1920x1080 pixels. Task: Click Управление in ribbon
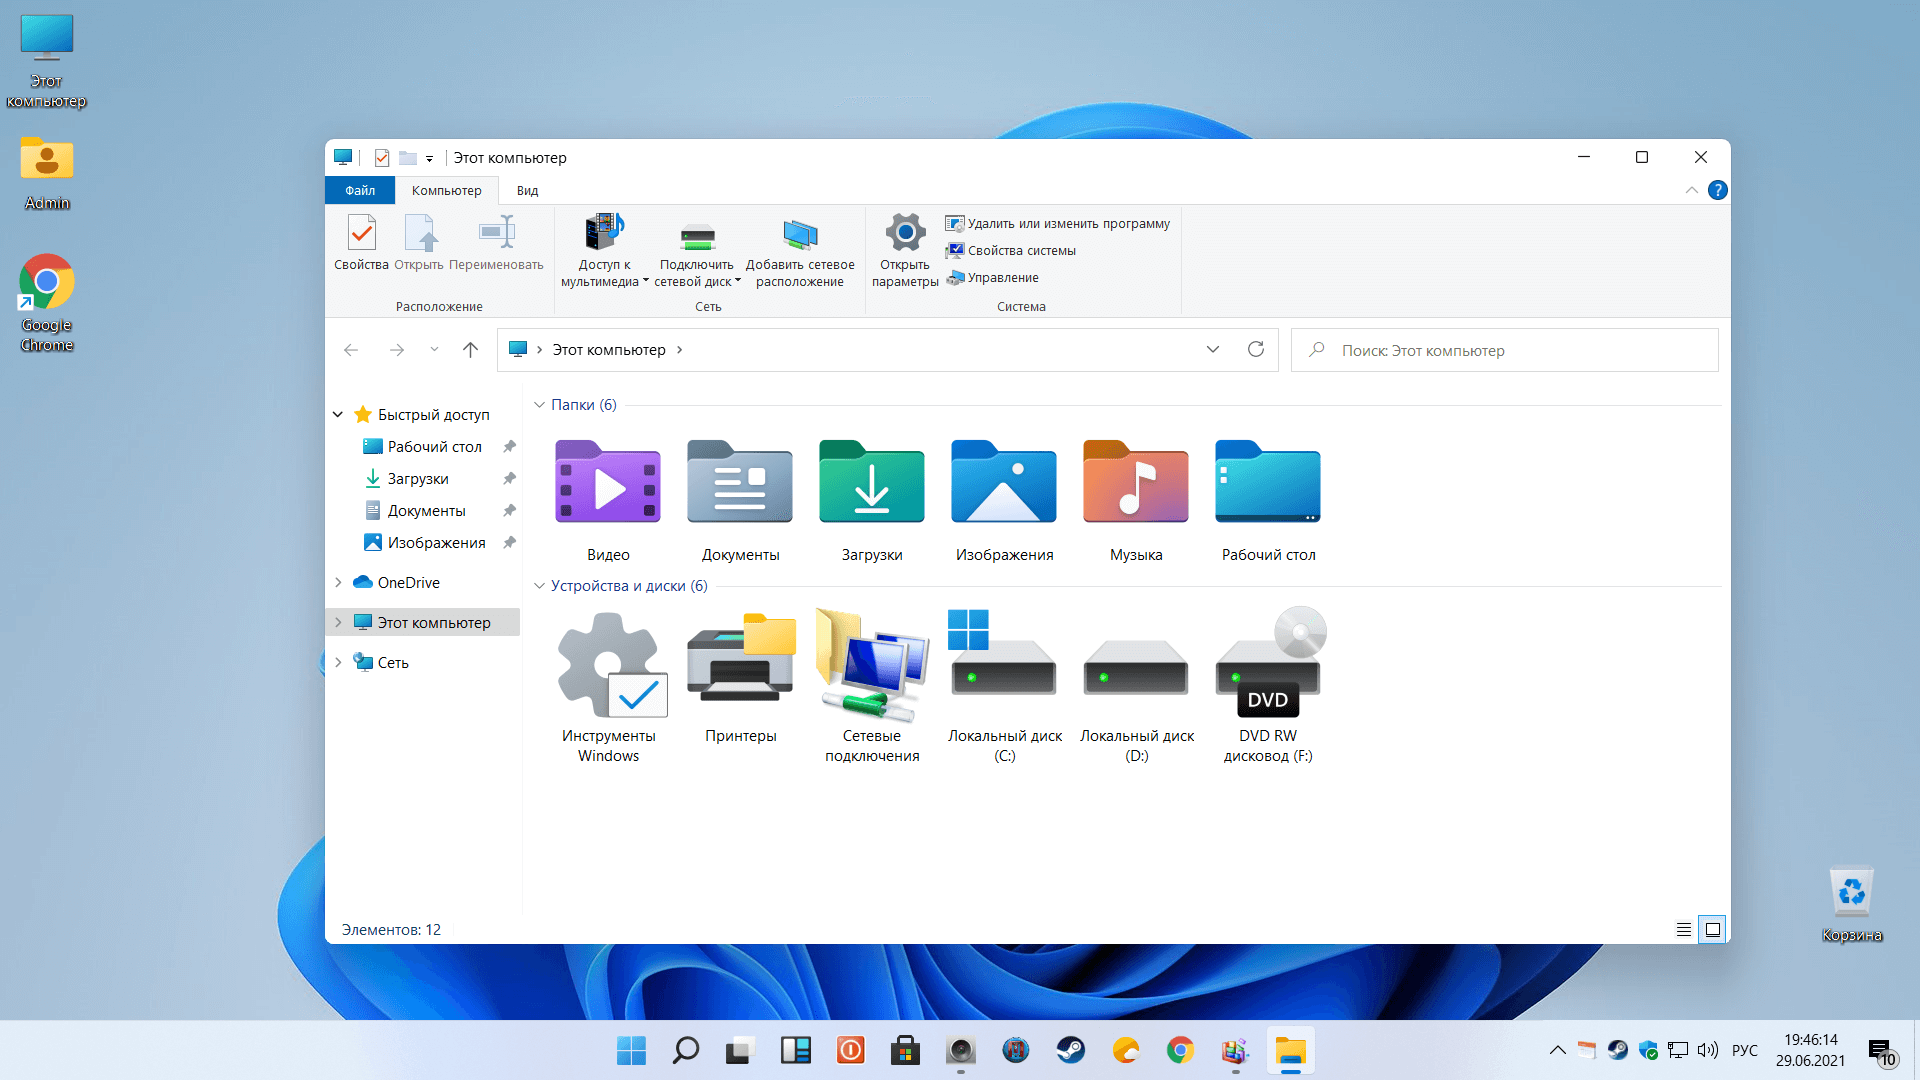click(x=992, y=277)
